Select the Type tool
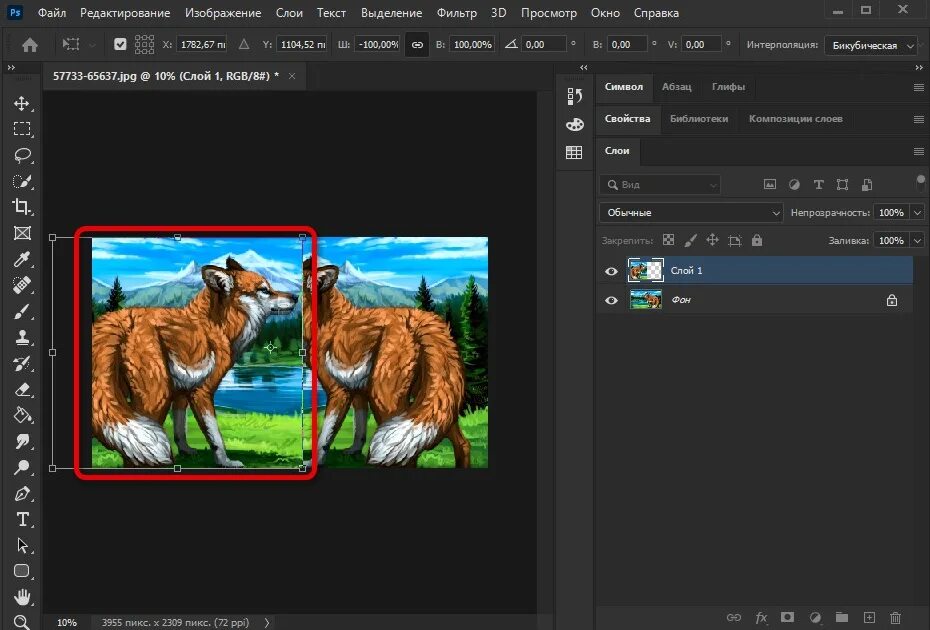930x630 pixels. [22, 520]
